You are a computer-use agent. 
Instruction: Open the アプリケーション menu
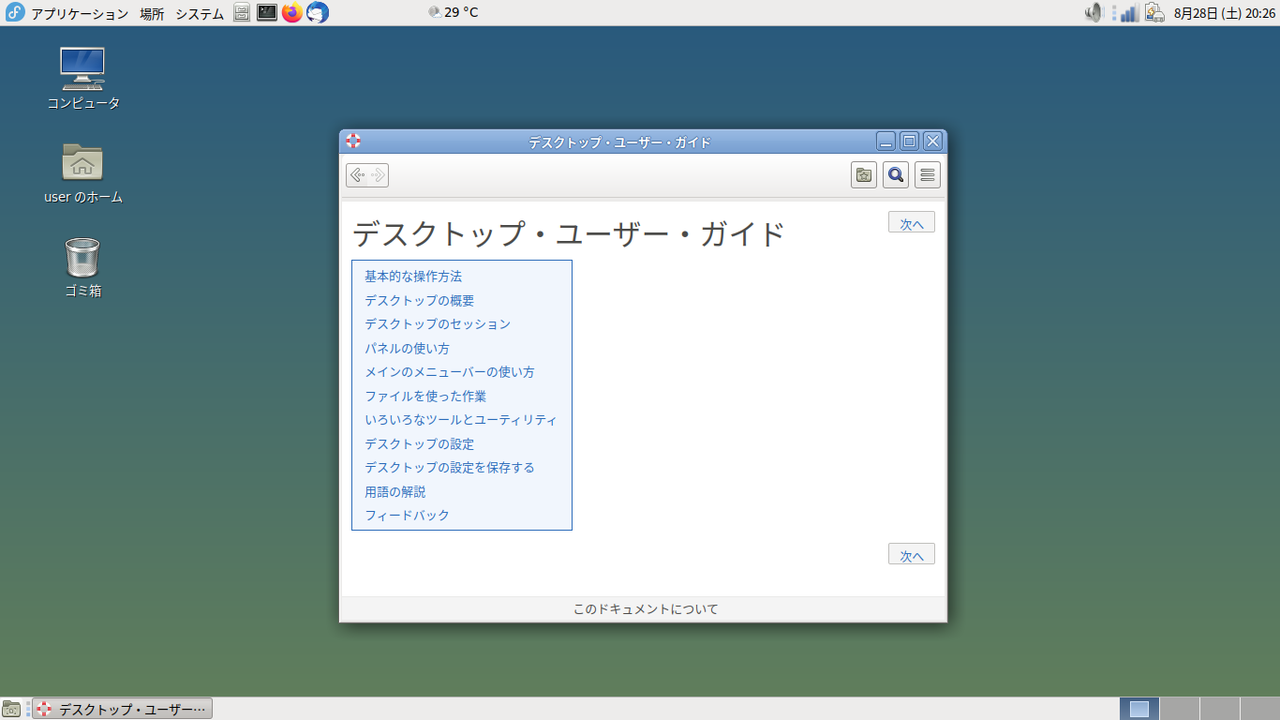[80, 14]
